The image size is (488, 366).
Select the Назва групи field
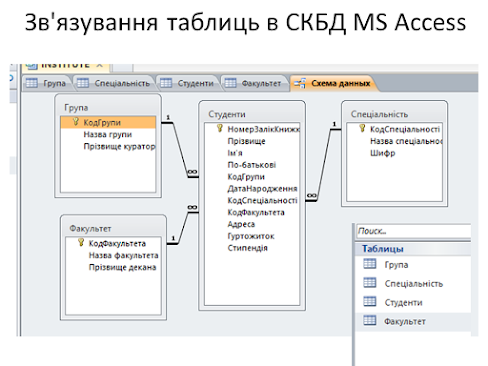pos(108,134)
